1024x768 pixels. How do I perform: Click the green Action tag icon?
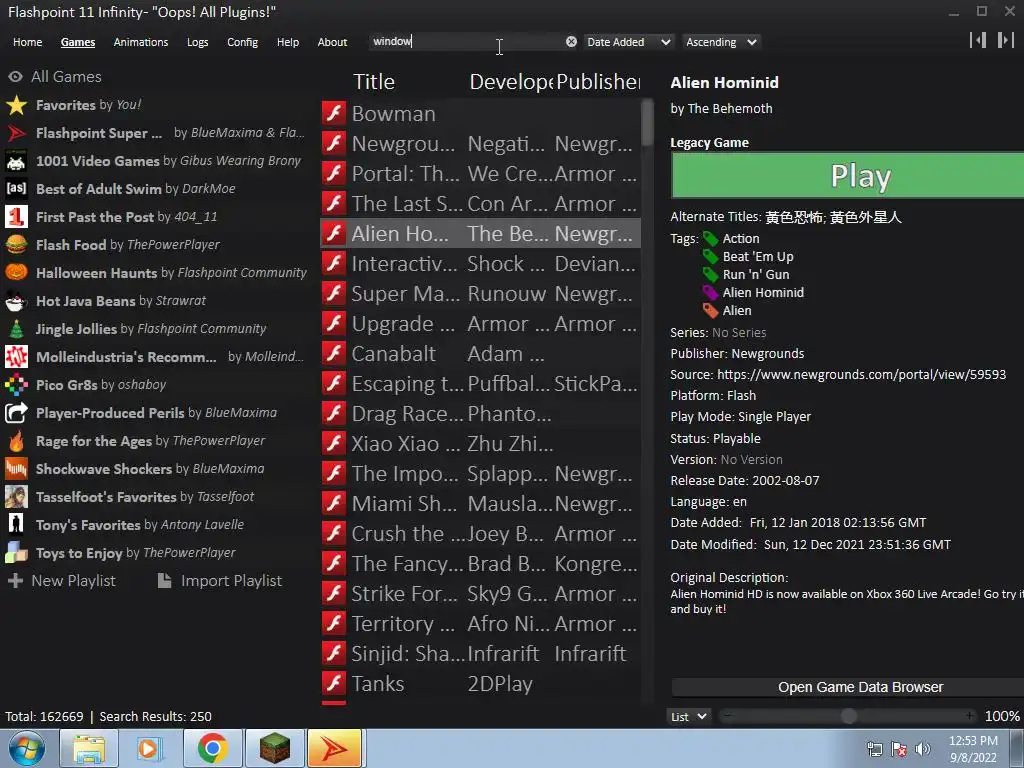coord(711,239)
